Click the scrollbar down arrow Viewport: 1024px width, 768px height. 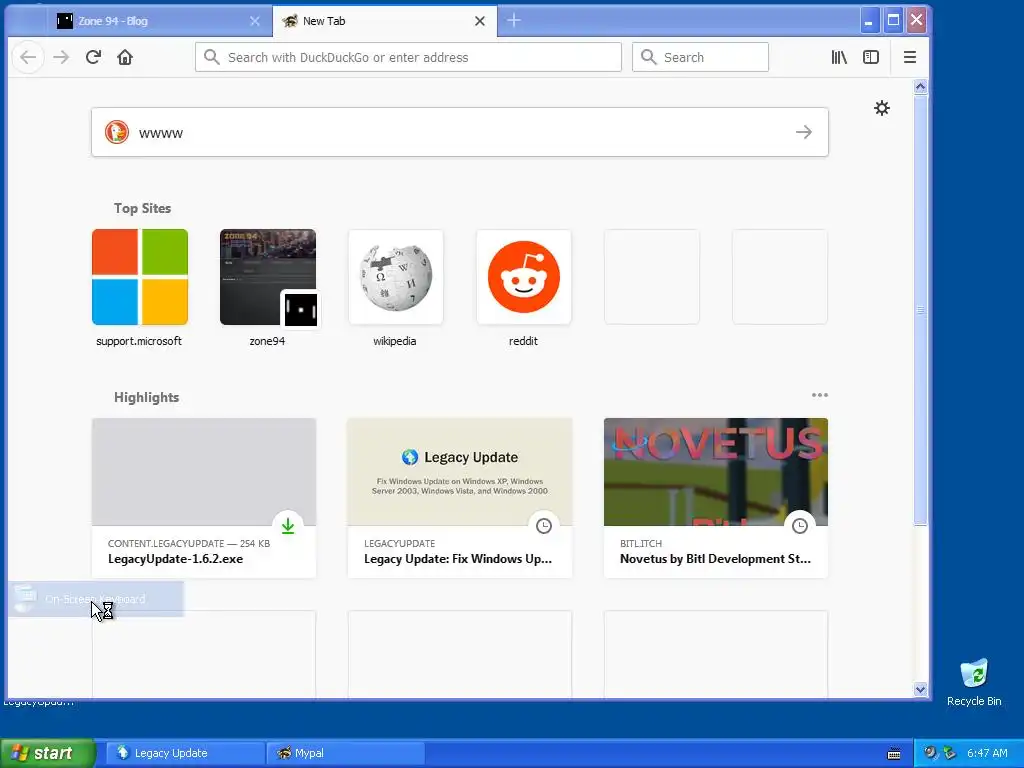tap(920, 689)
